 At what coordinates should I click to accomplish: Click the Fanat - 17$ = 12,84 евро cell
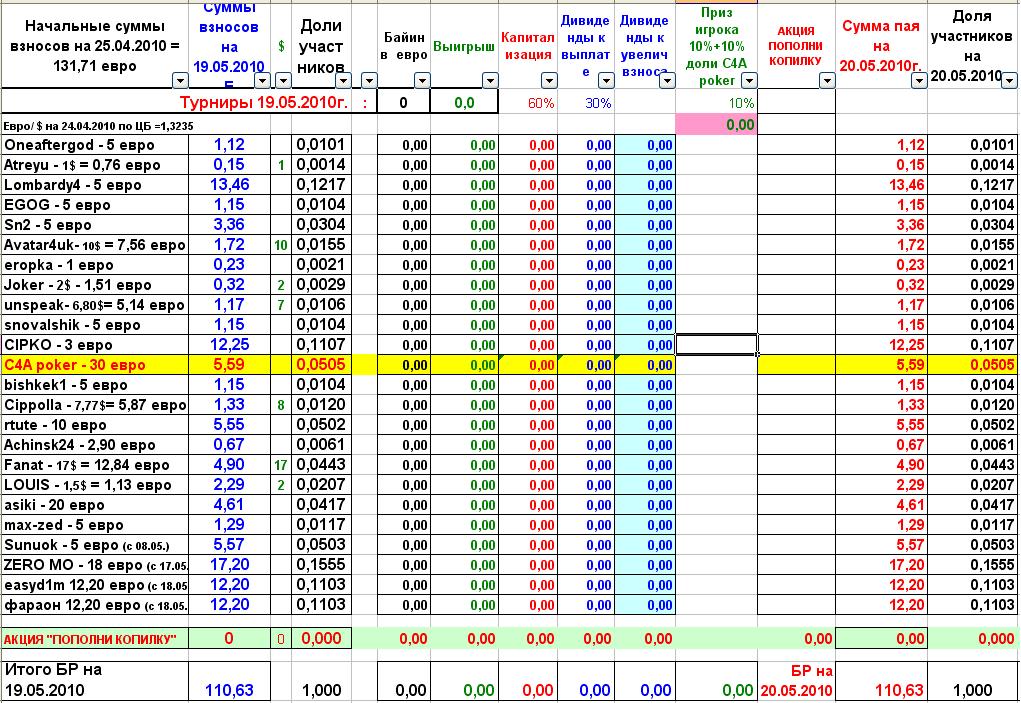[95, 465]
